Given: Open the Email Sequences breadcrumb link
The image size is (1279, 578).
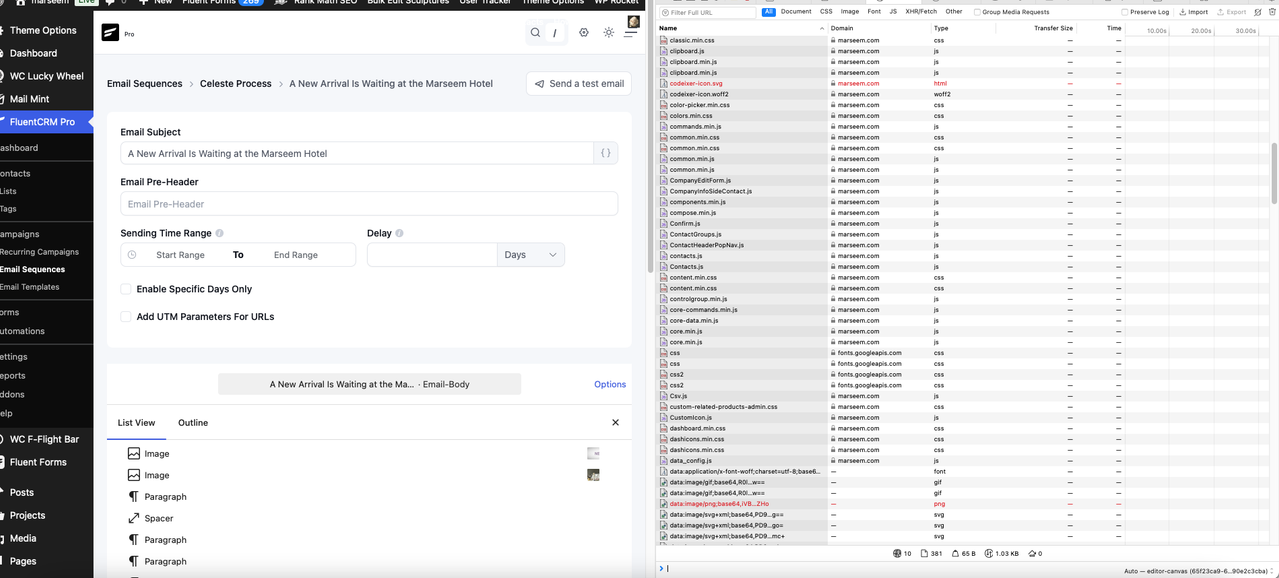Looking at the screenshot, I should [x=145, y=84].
